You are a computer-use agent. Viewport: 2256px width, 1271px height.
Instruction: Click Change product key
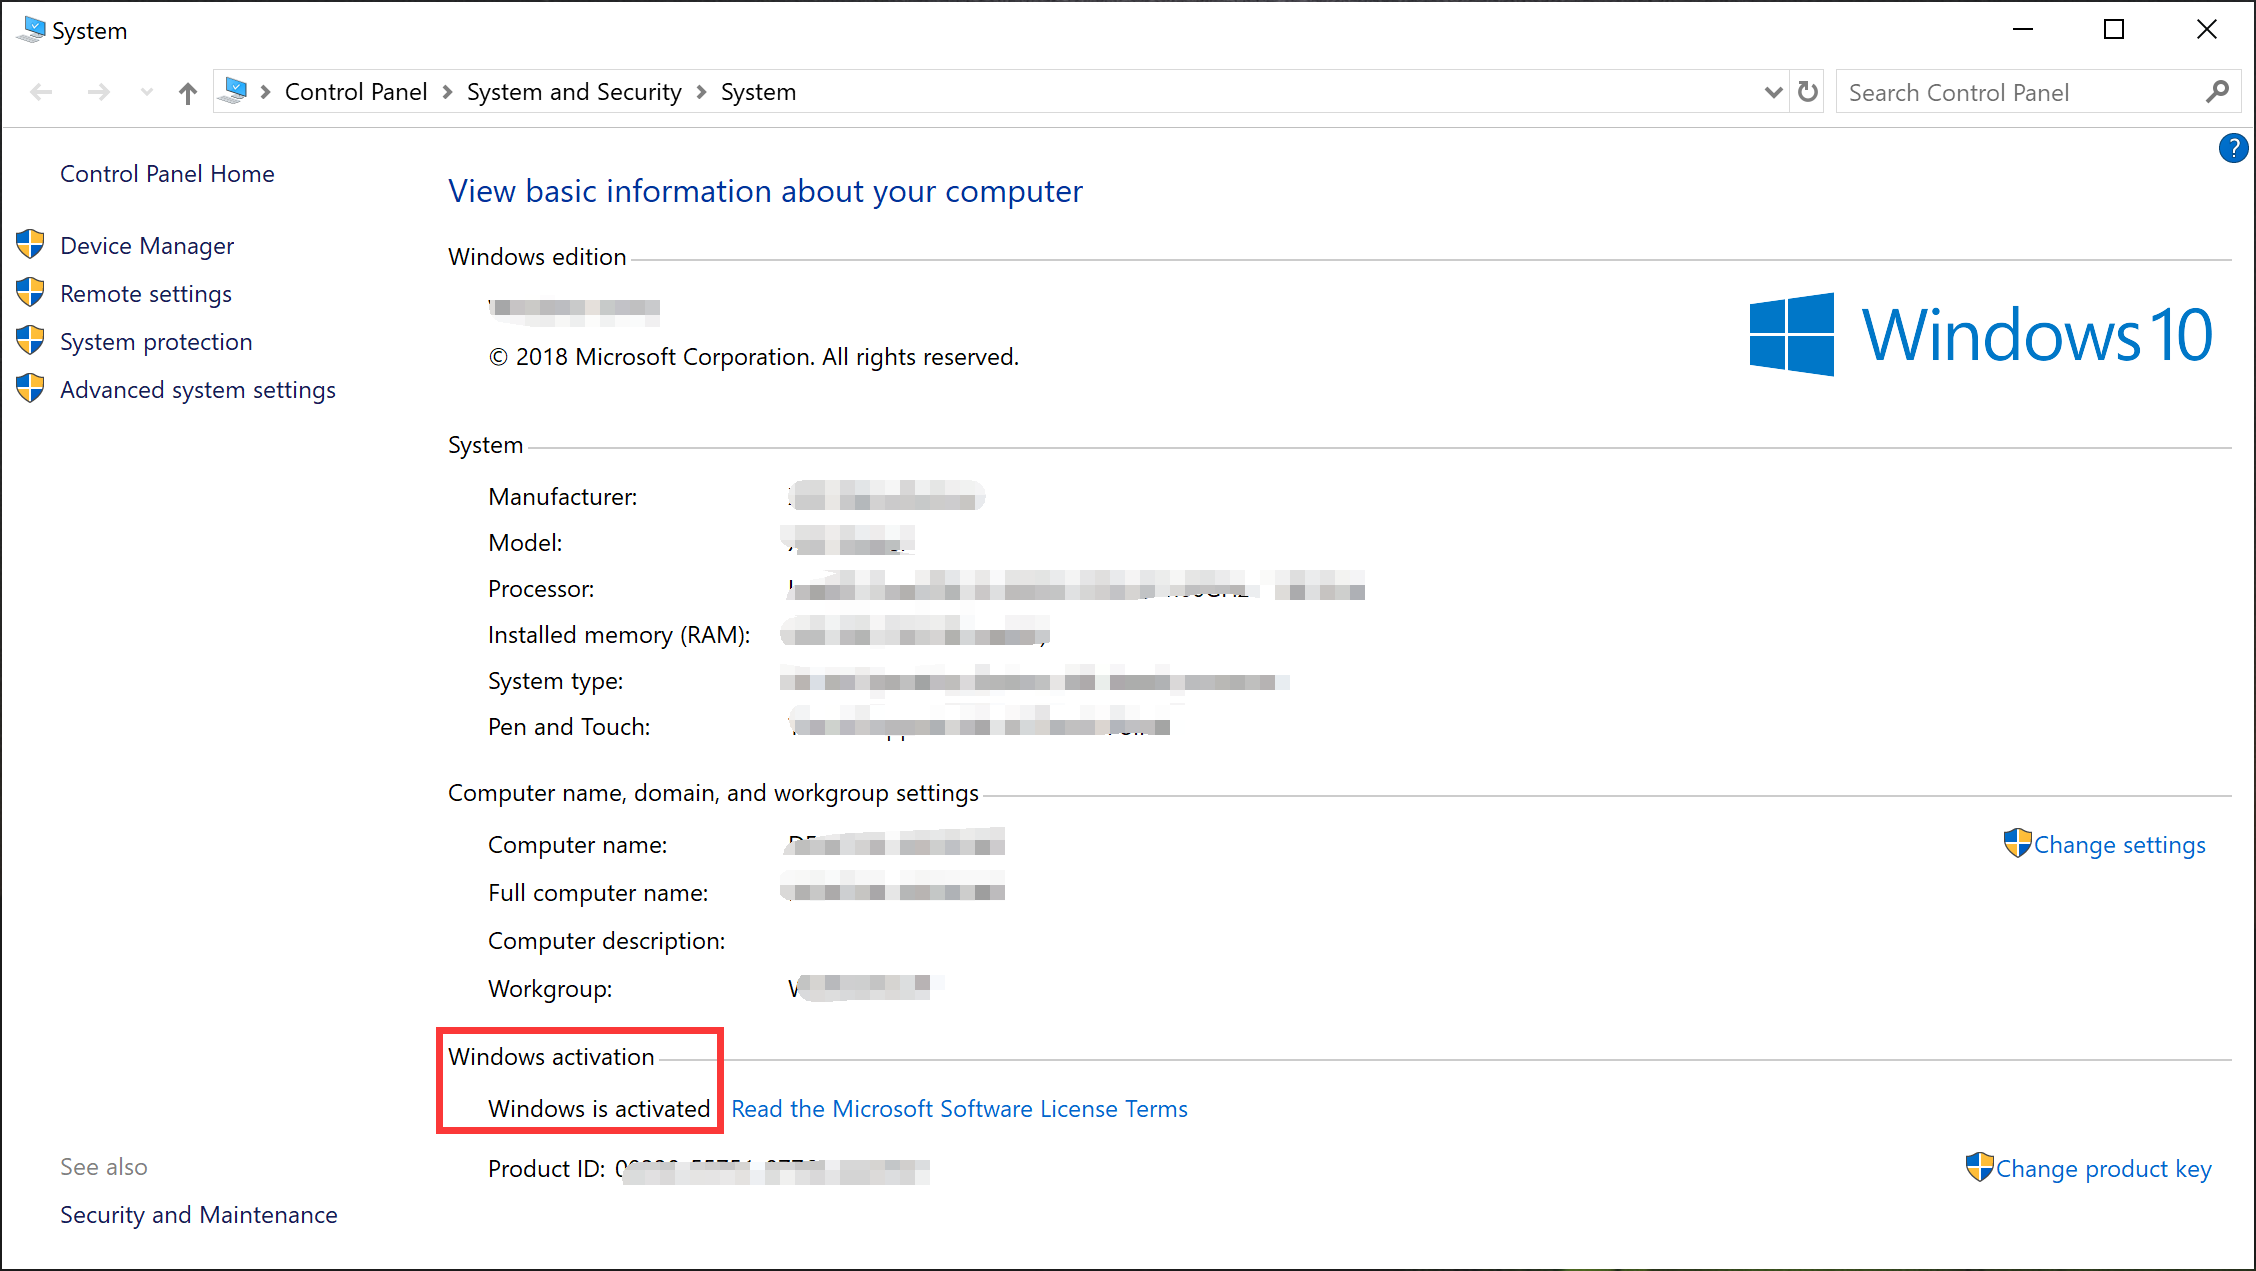pyautogui.click(x=2102, y=1168)
